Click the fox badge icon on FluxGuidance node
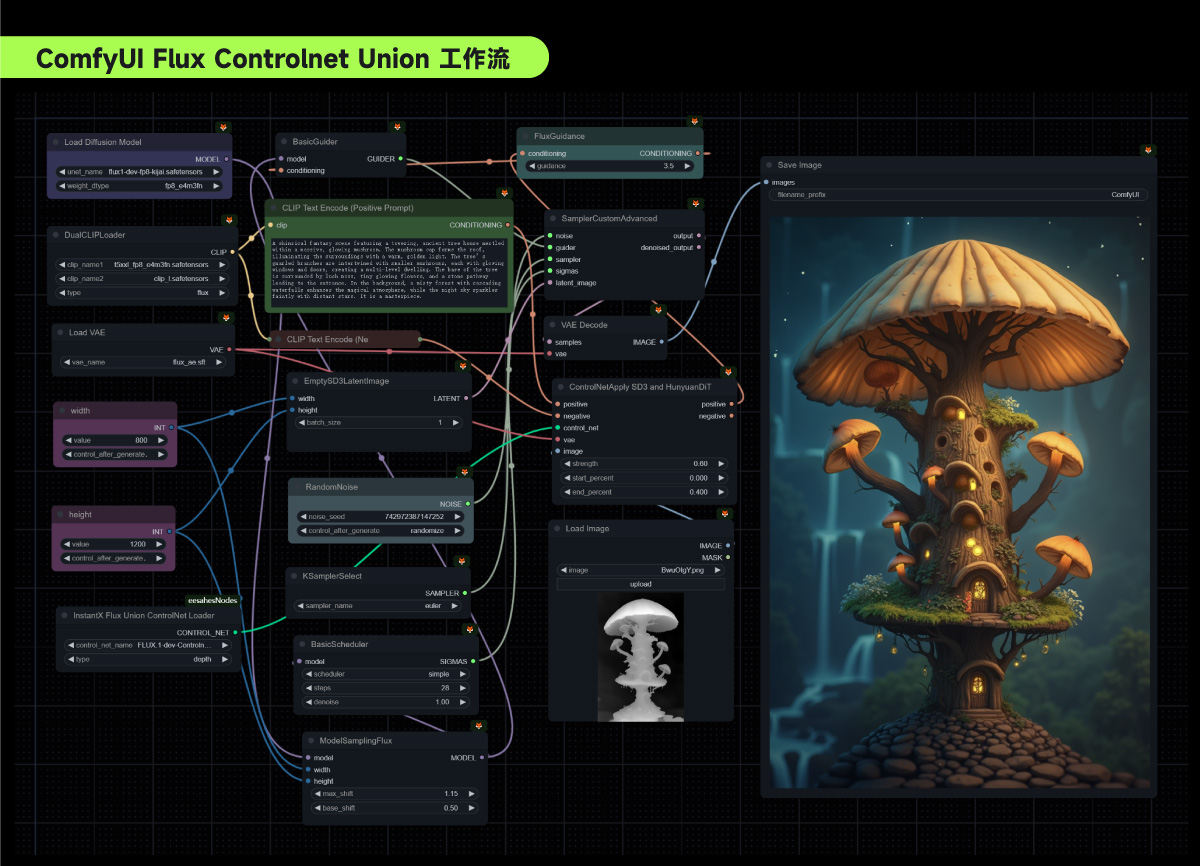The image size is (1200, 866). (x=694, y=121)
